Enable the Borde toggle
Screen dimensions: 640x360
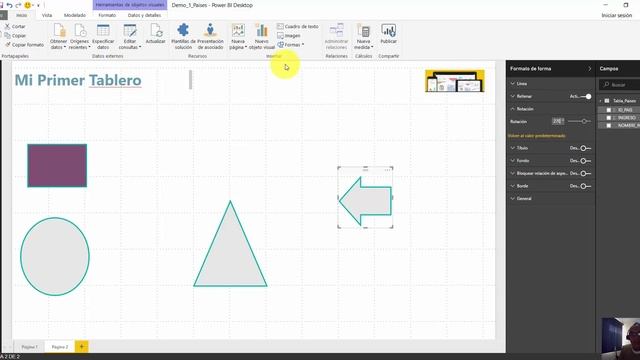click(x=586, y=186)
